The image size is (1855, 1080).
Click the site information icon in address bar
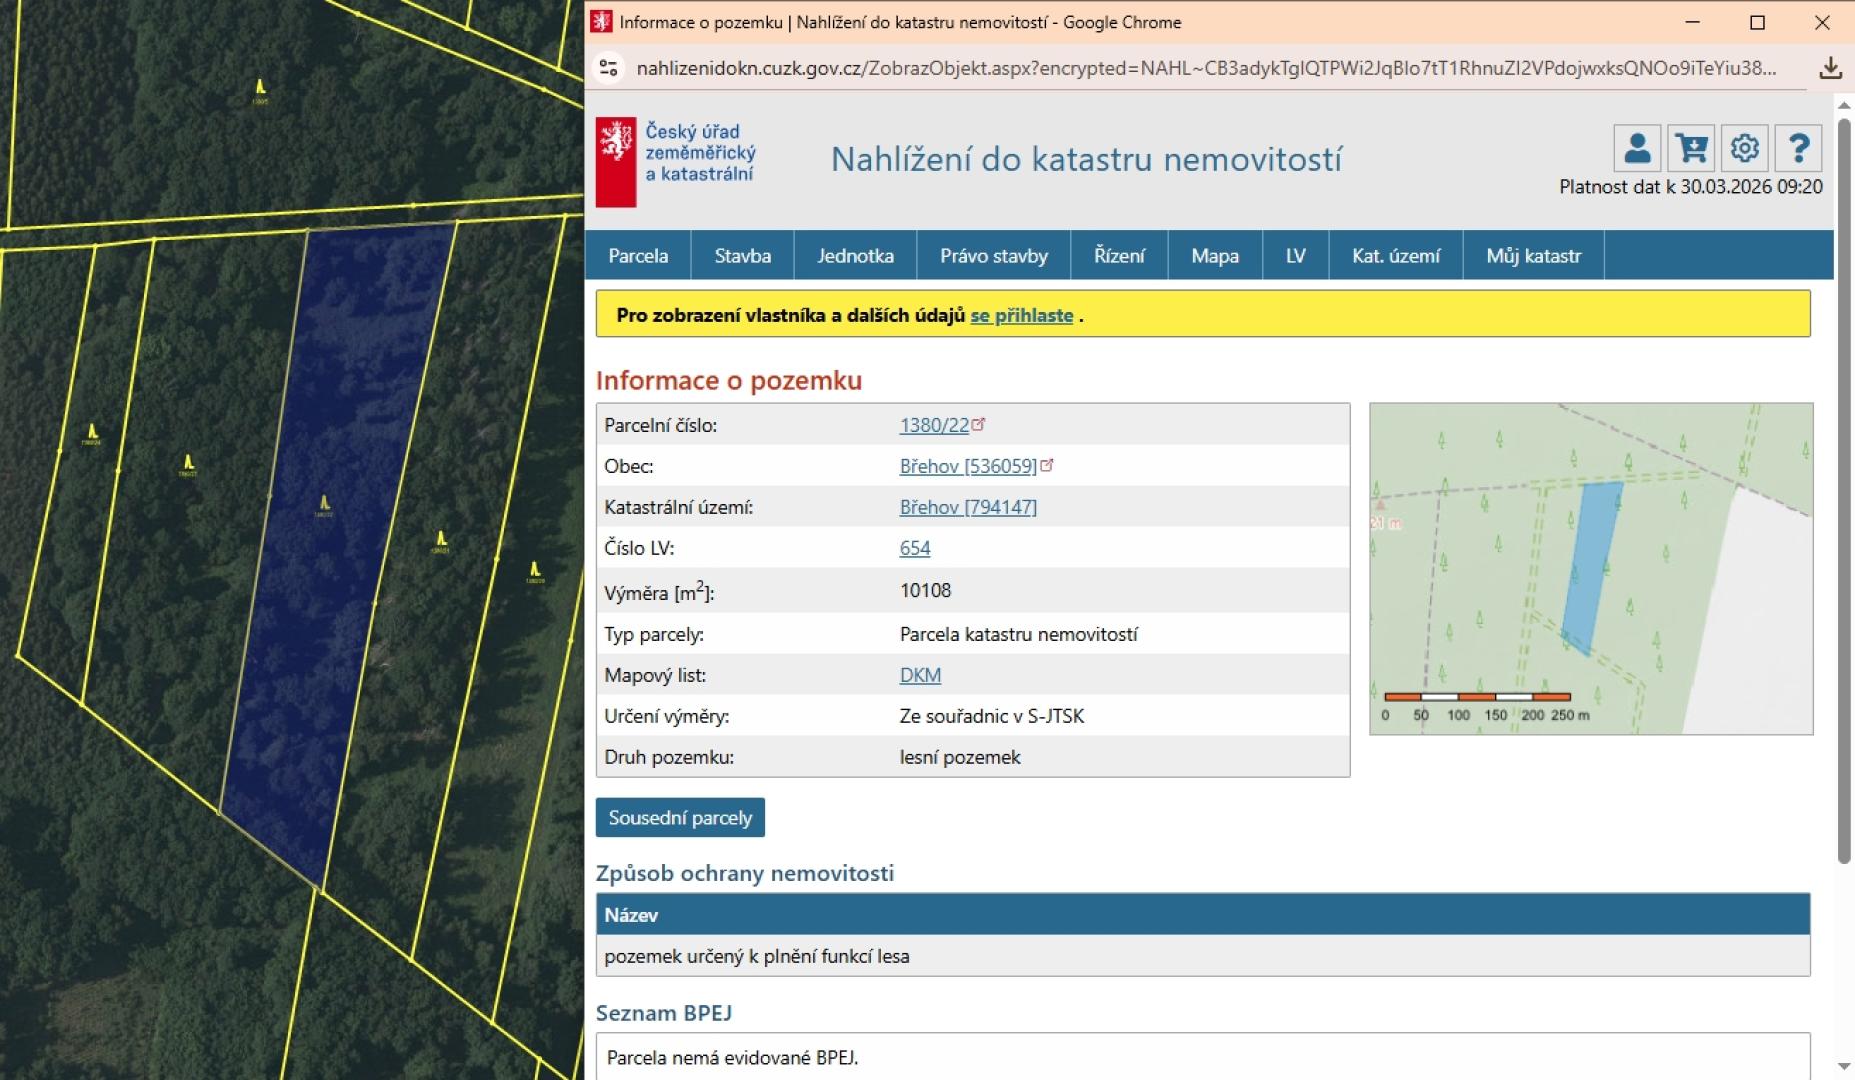[x=608, y=68]
